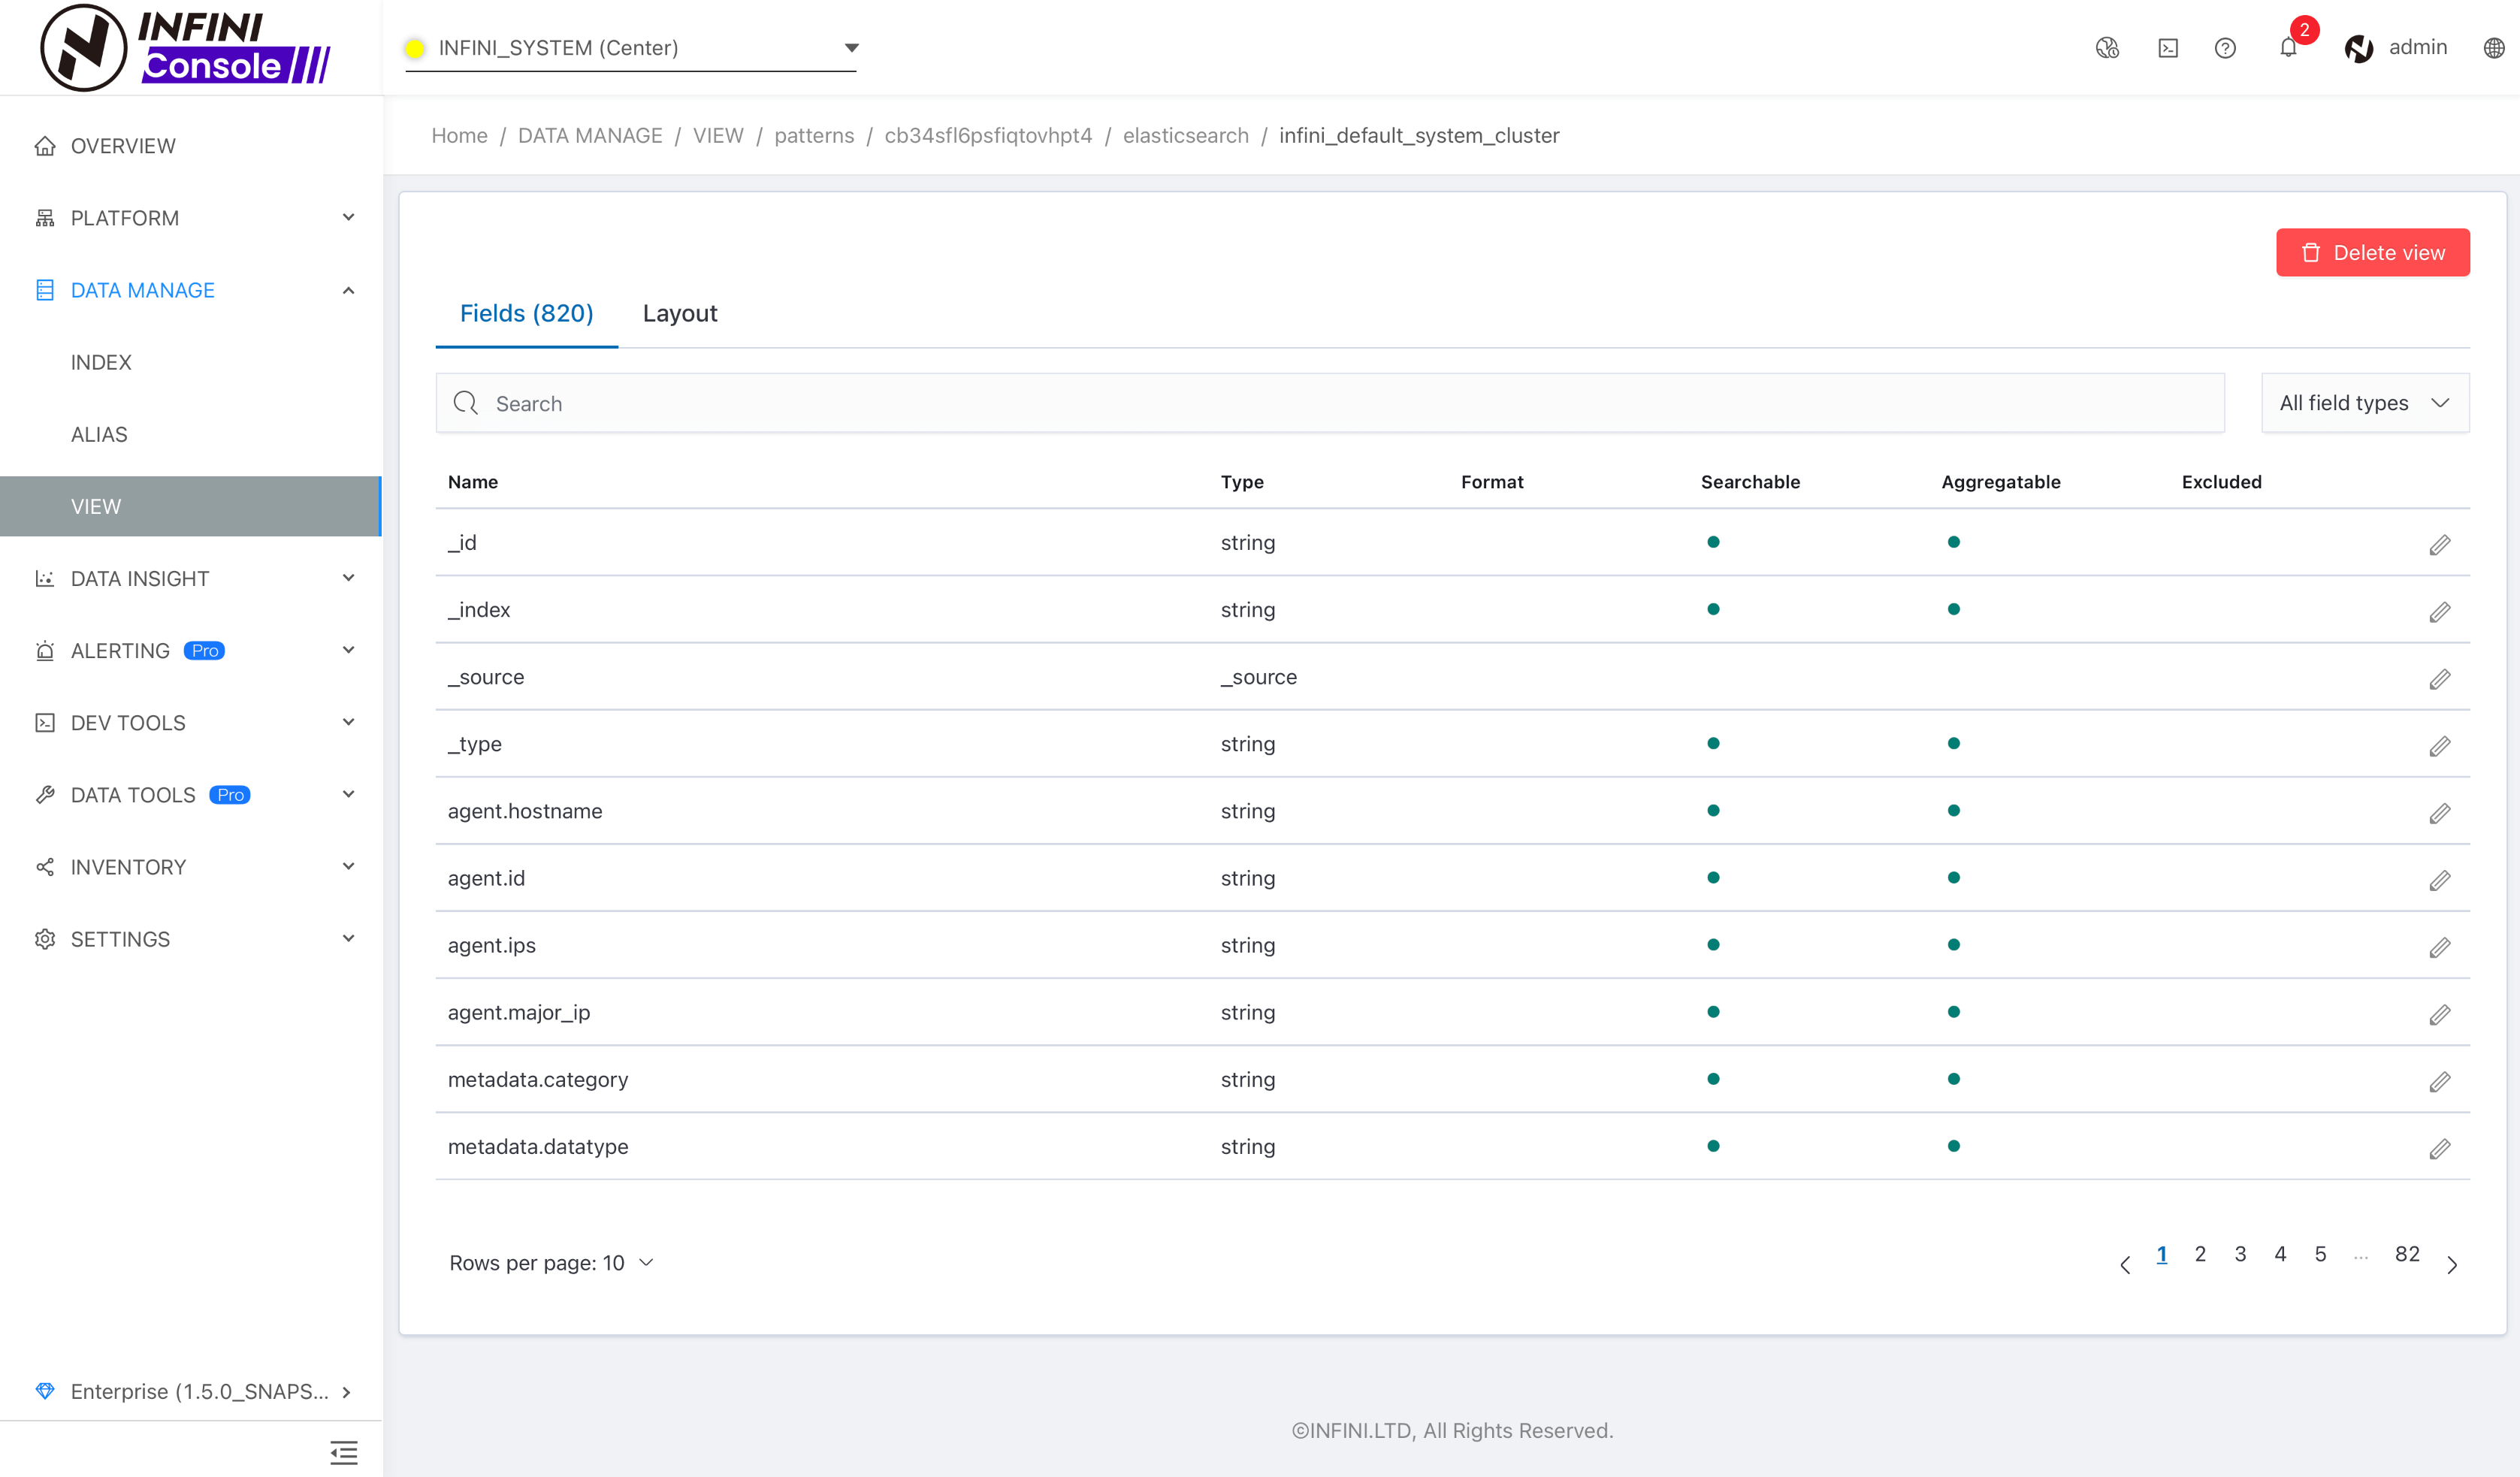Screen dimensions: 2520x1477
Task: Open the INFINI_SYSTEM cluster selector dropdown
Action: (x=631, y=48)
